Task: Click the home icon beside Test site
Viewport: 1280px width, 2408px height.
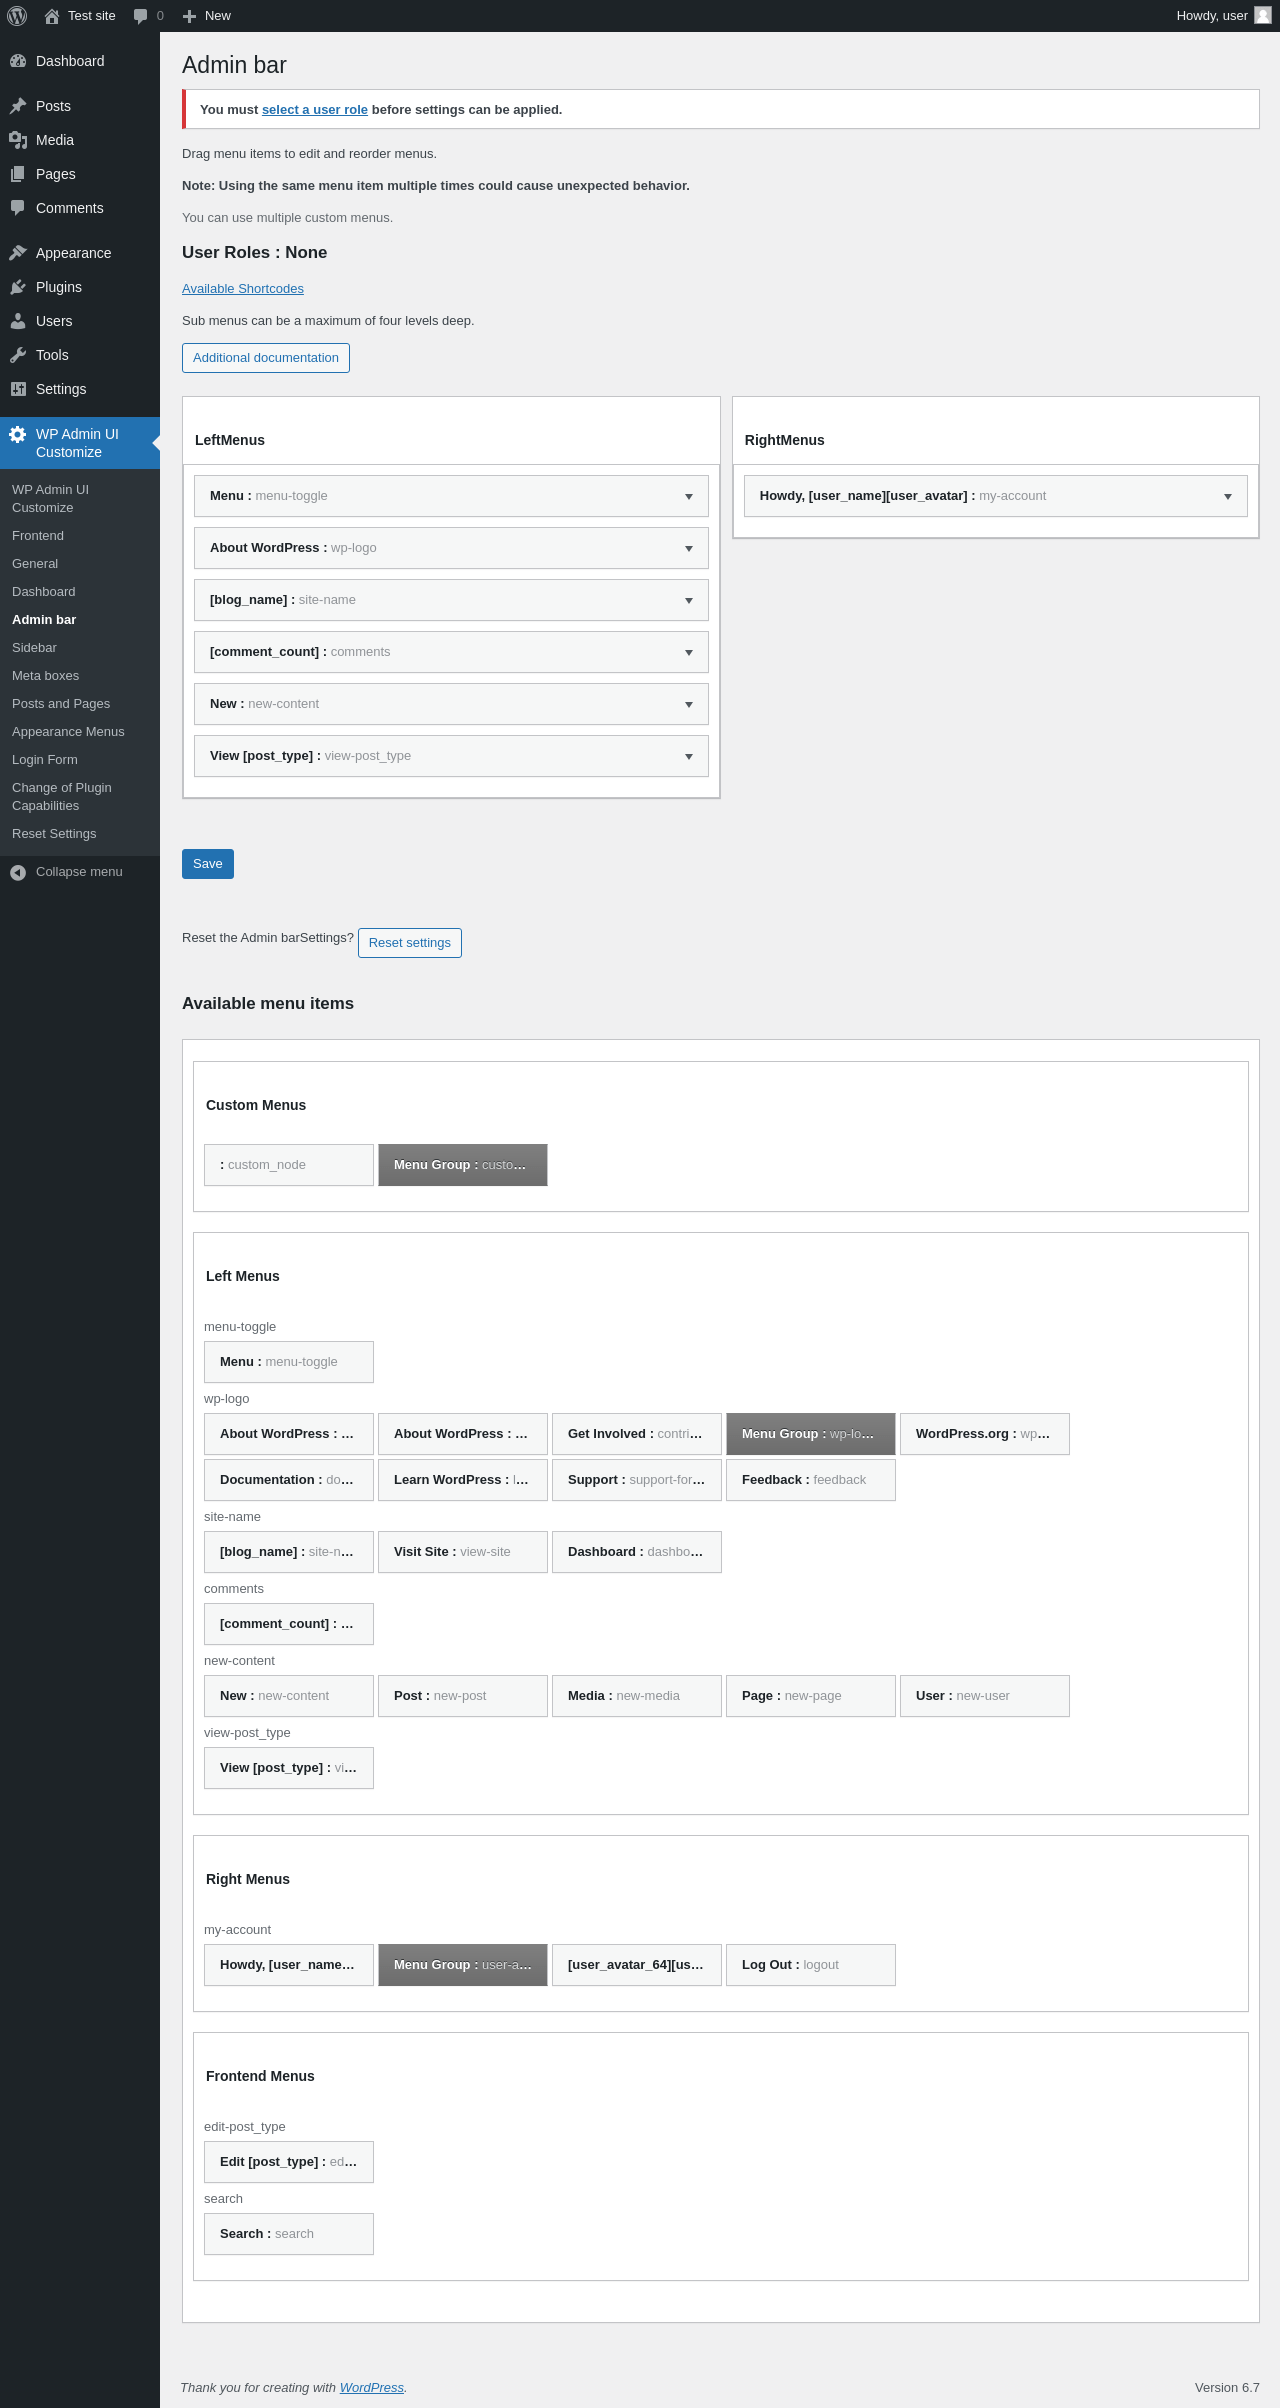Action: tap(52, 16)
